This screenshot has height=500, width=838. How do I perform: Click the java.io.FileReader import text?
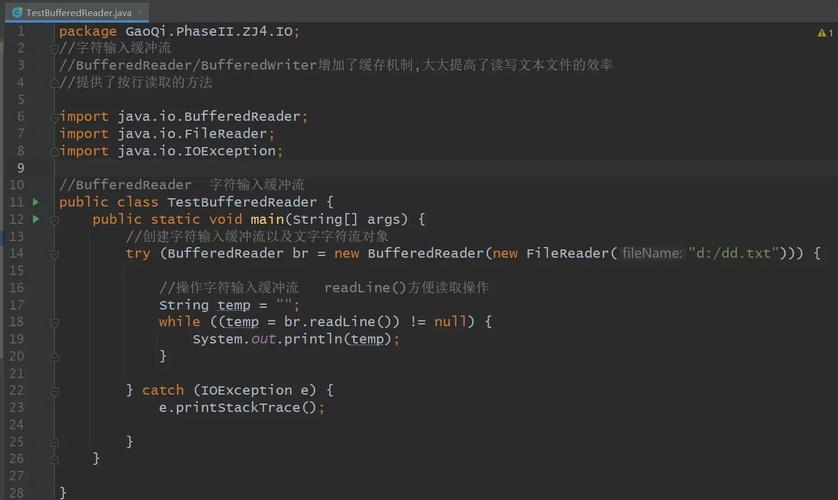(192, 134)
